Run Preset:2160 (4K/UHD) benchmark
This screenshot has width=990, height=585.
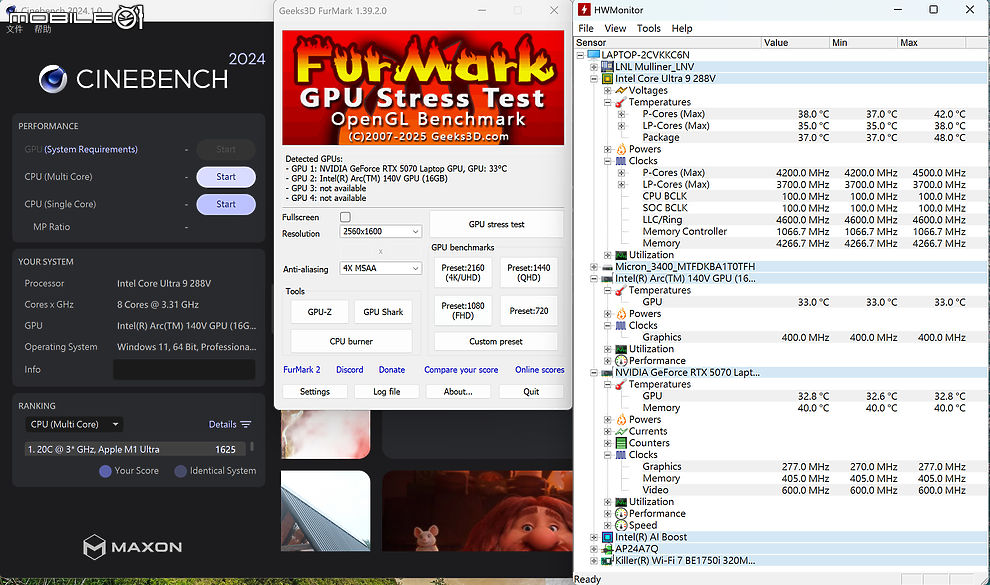(x=463, y=273)
